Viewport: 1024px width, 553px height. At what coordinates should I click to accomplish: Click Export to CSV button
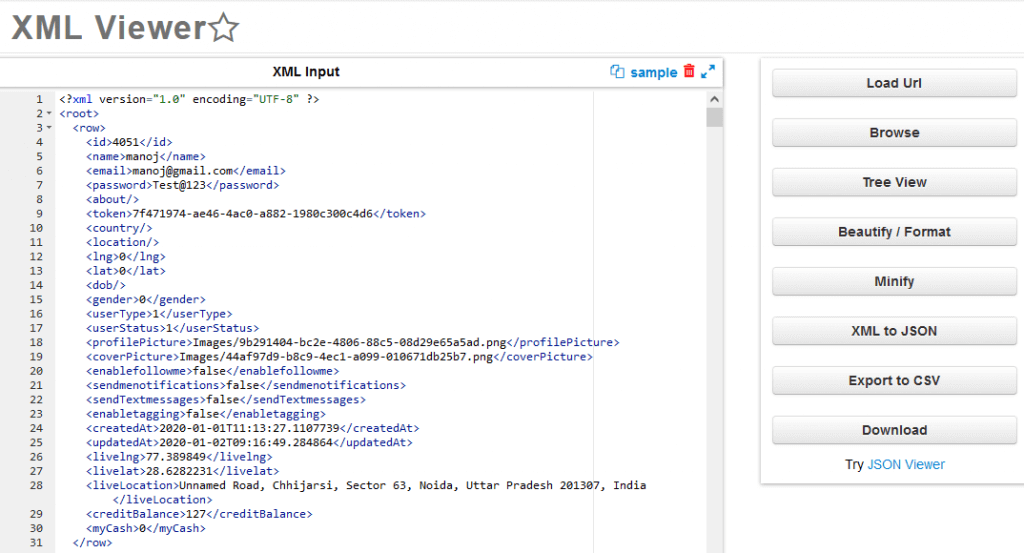click(x=894, y=381)
